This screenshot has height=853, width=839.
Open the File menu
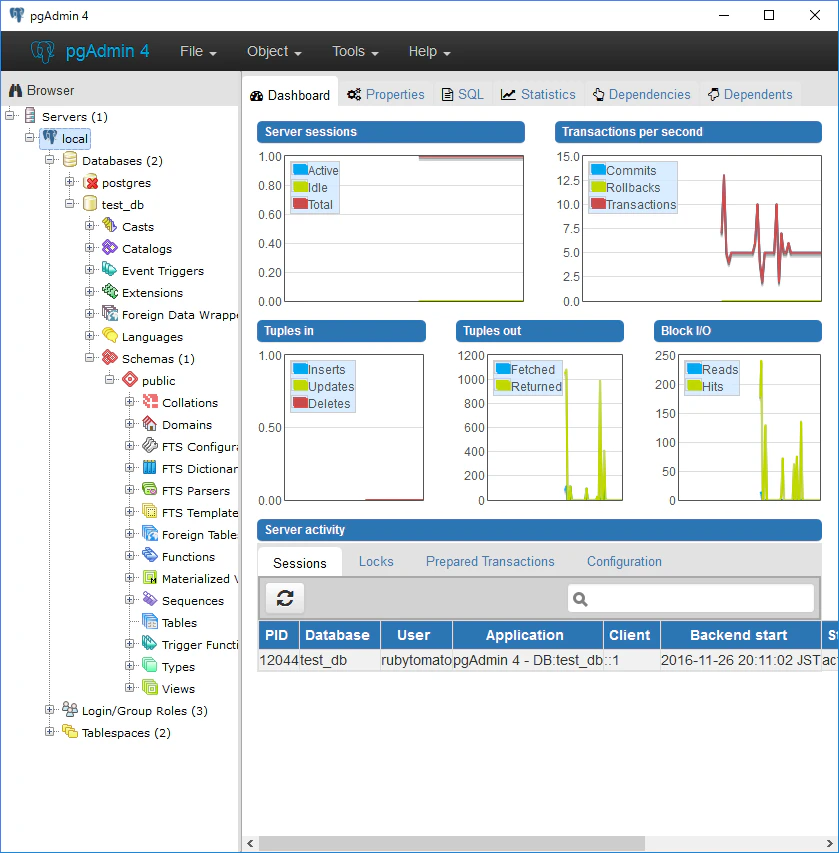[x=198, y=52]
